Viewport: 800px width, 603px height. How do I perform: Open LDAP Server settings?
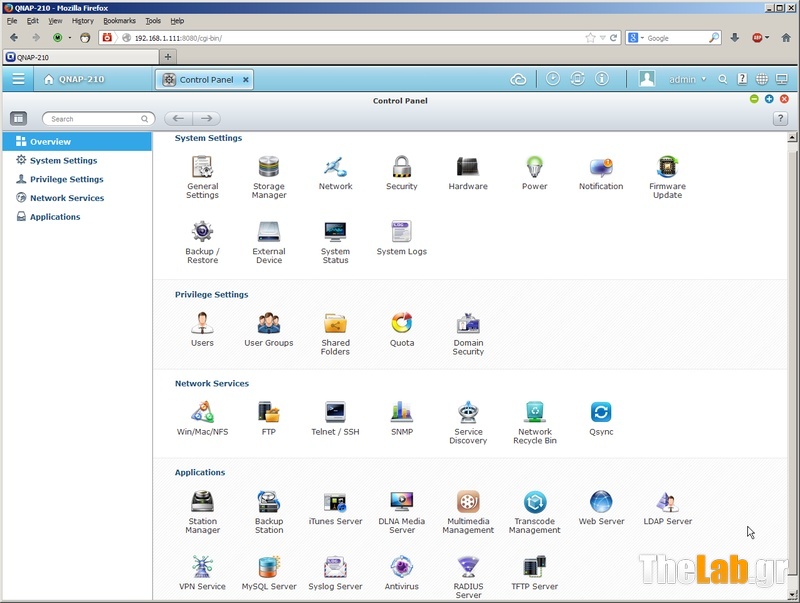(667, 508)
